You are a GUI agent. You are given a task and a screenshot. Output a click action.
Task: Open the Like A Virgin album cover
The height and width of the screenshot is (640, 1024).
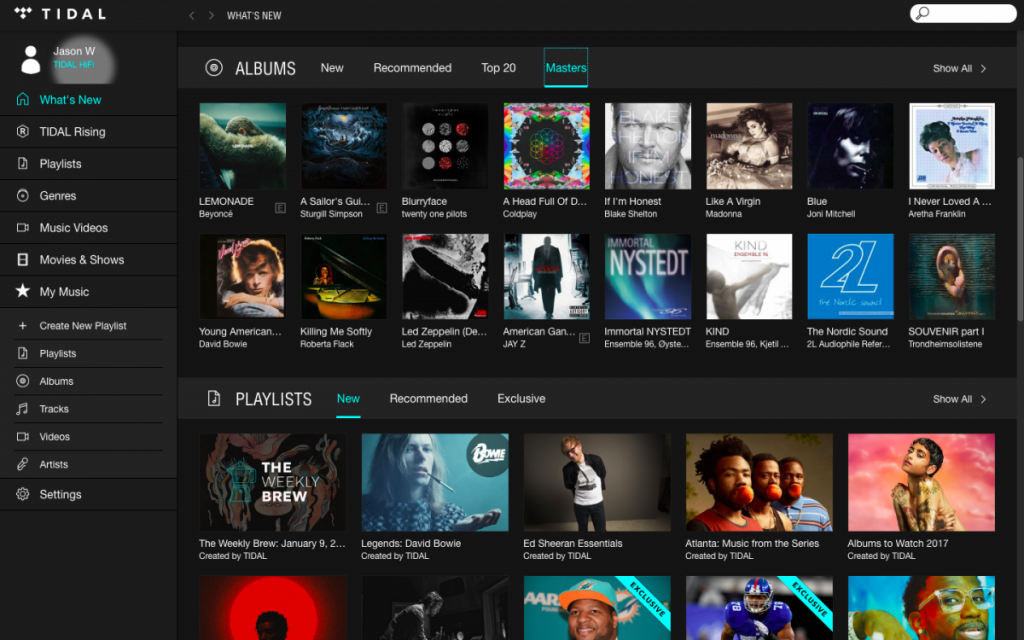click(x=749, y=146)
